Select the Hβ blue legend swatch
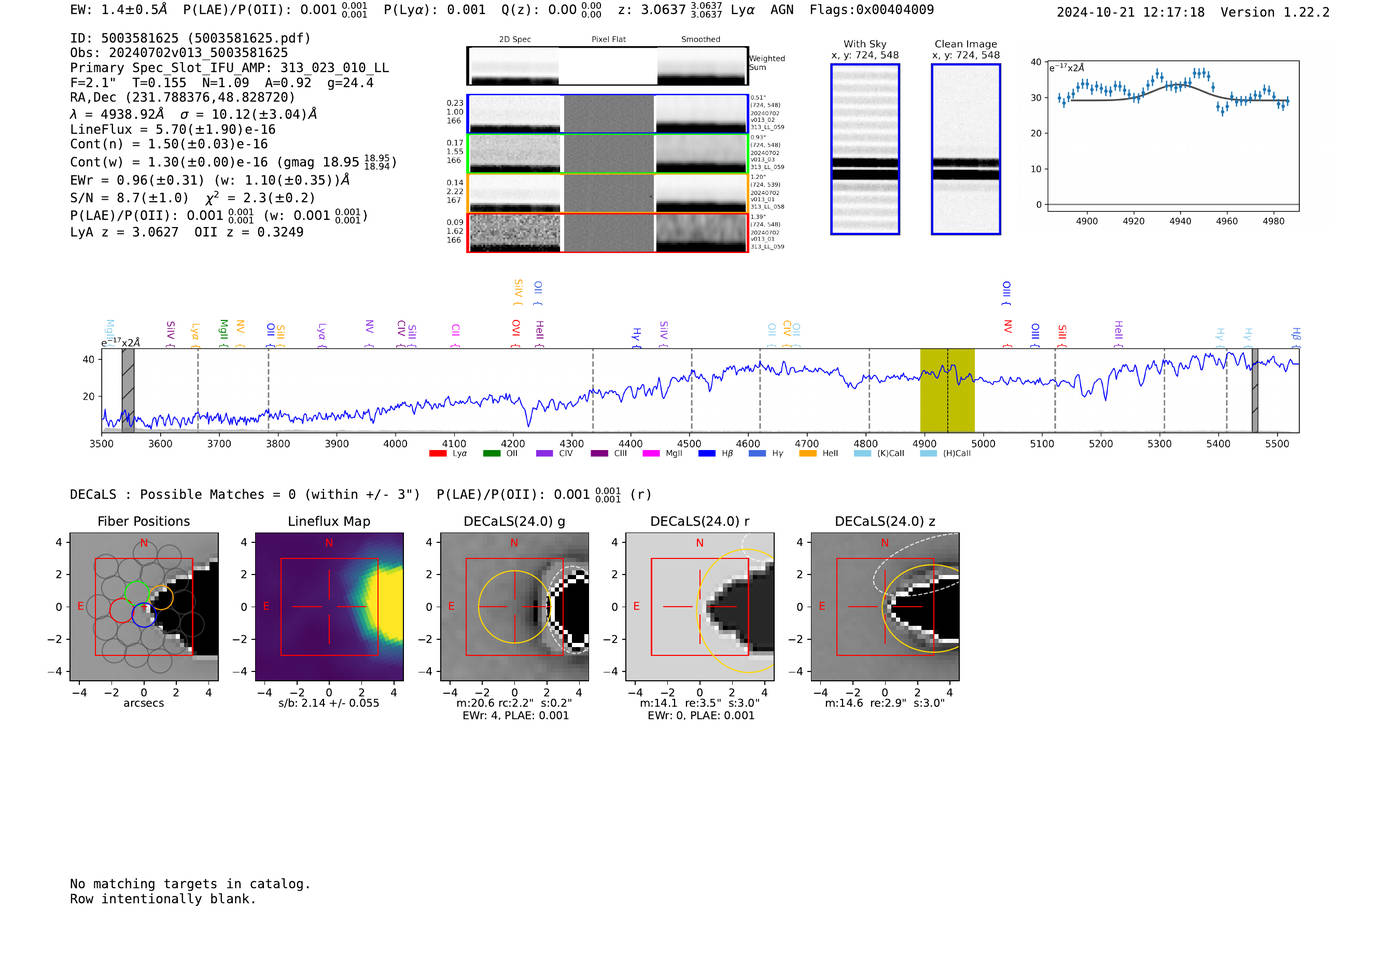 [x=706, y=454]
